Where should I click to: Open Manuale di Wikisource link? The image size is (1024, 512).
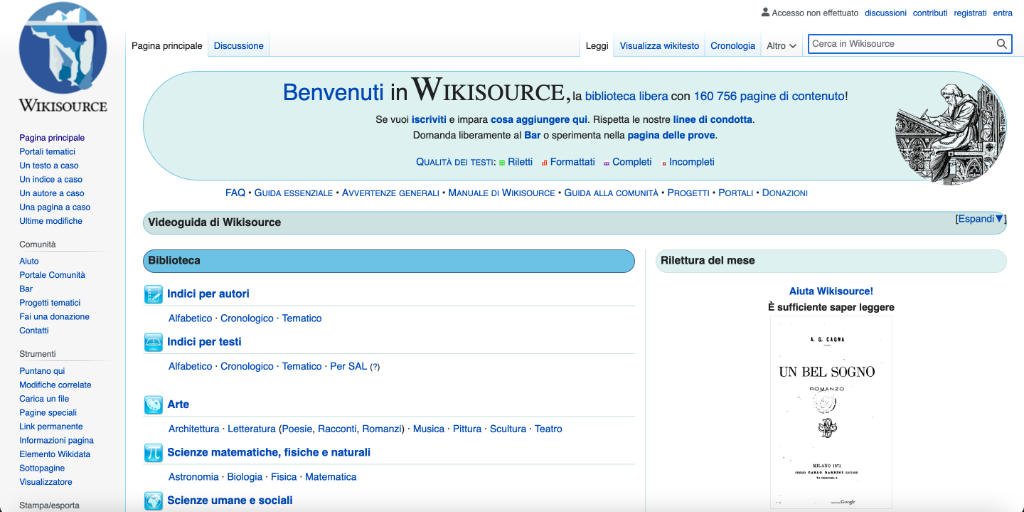point(502,193)
